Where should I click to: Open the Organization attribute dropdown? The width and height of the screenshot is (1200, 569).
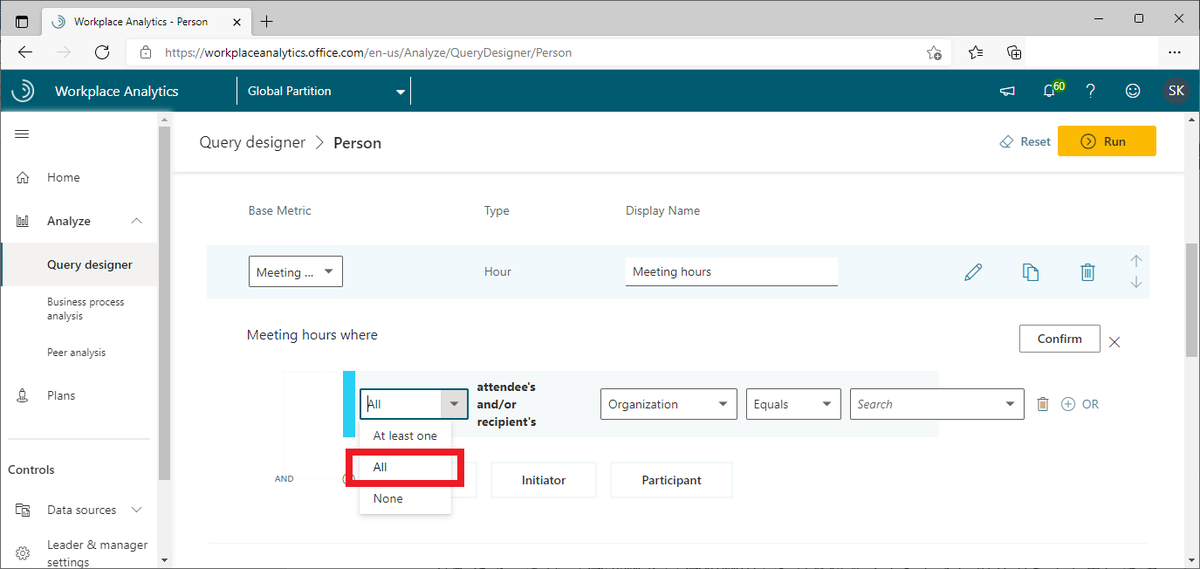669,404
